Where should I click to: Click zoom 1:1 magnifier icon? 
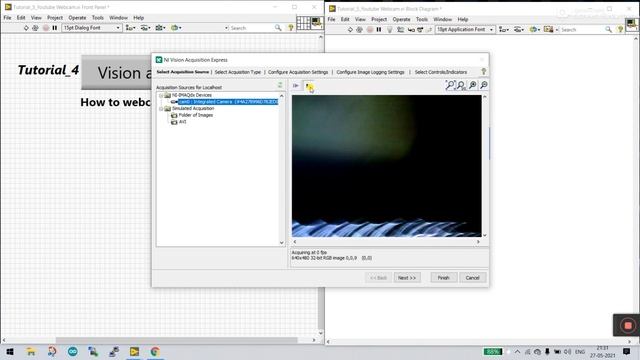click(x=461, y=85)
